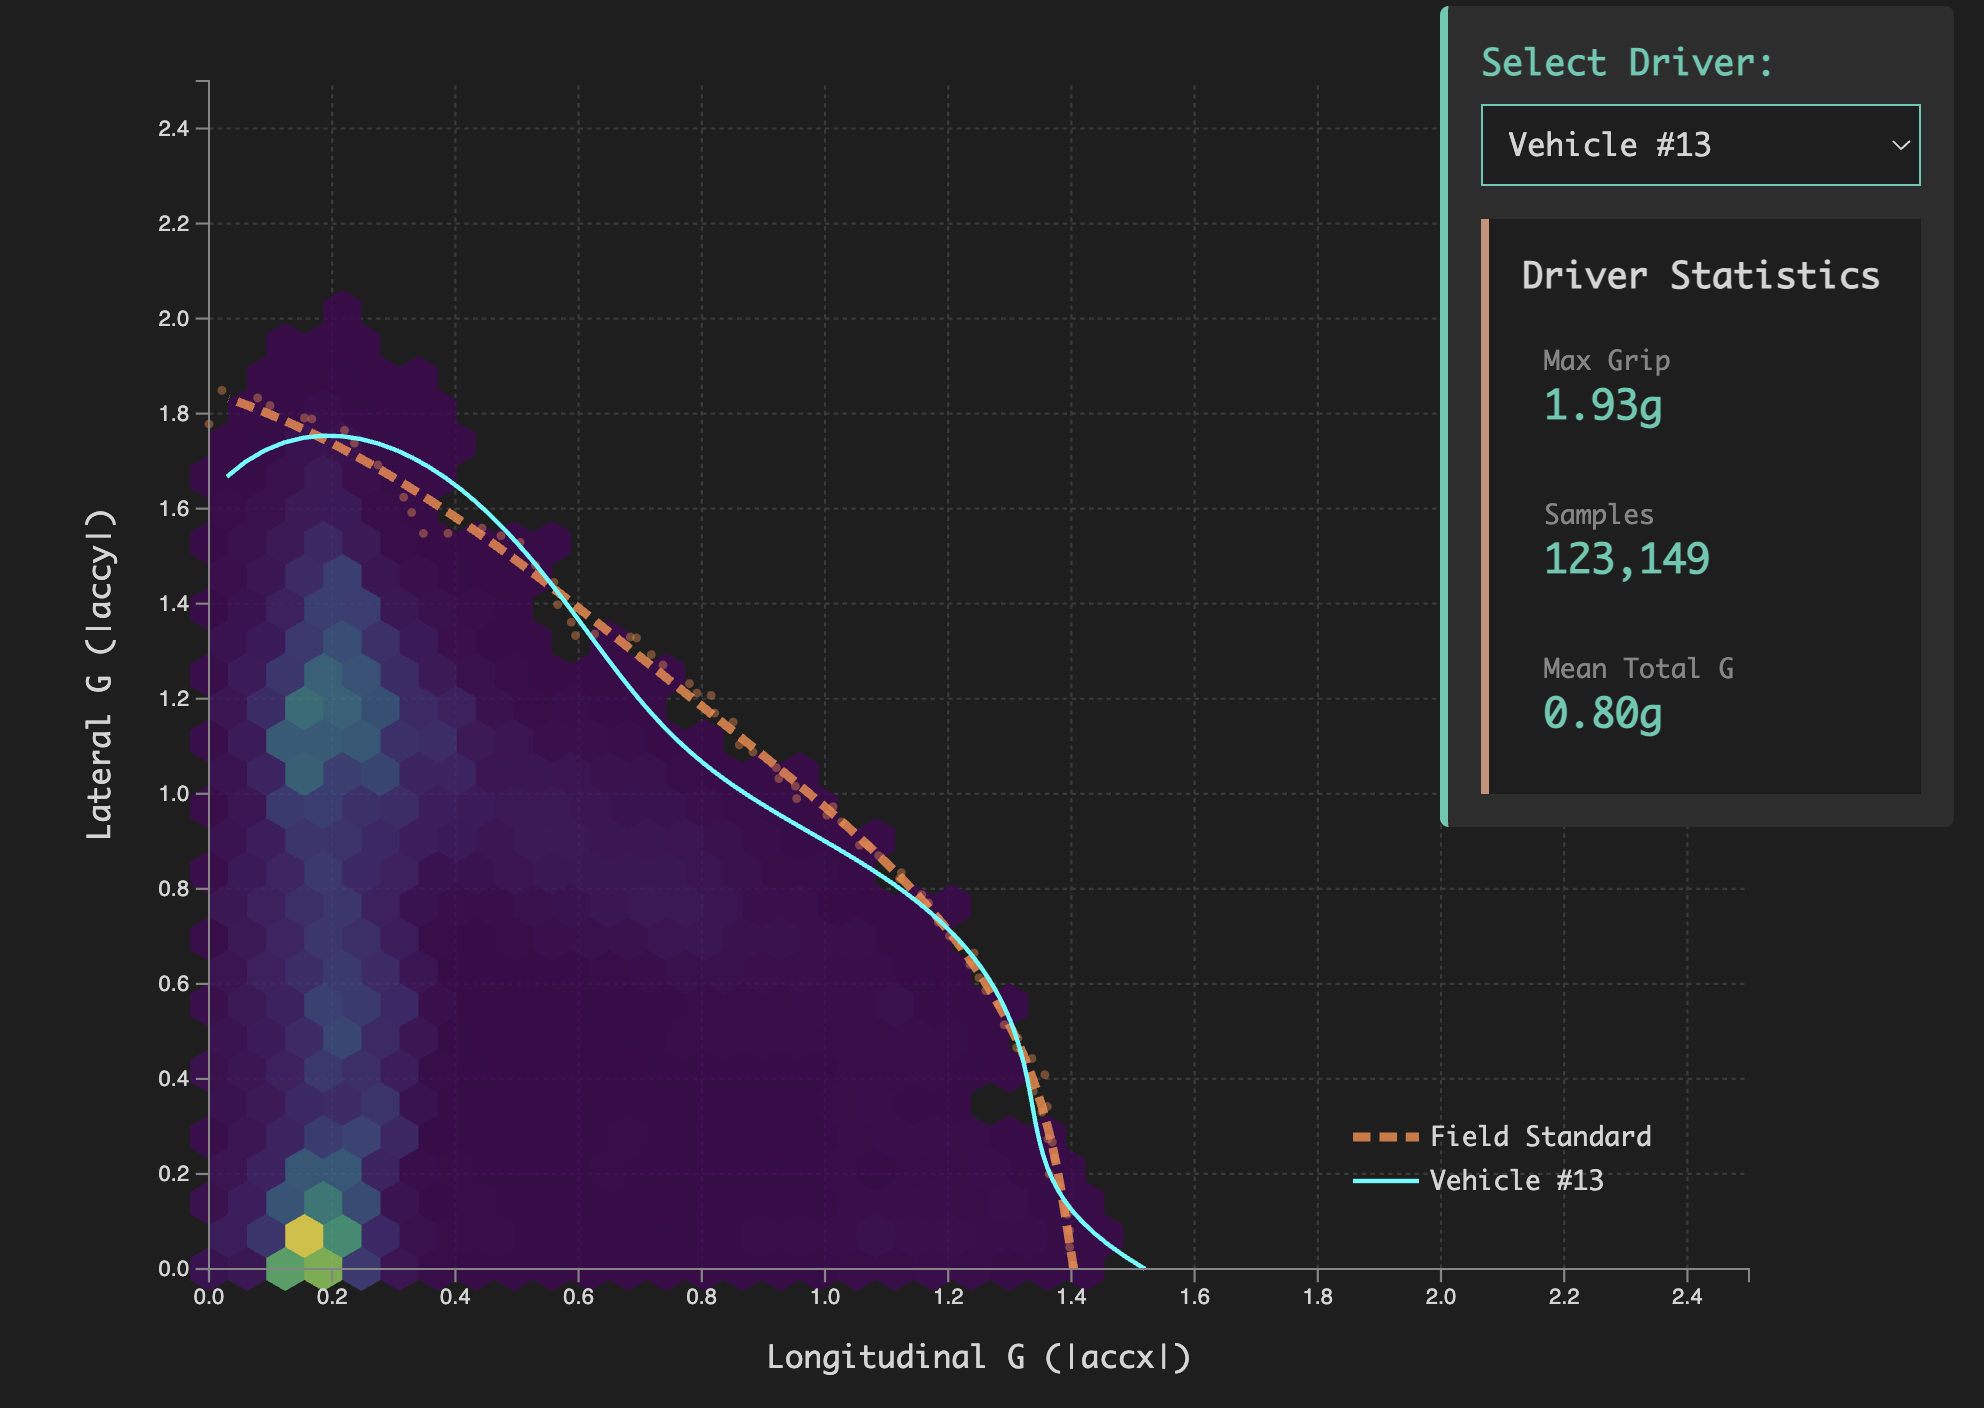This screenshot has width=1984, height=1408.
Task: Select the Samples value 123,149
Action: (1626, 559)
